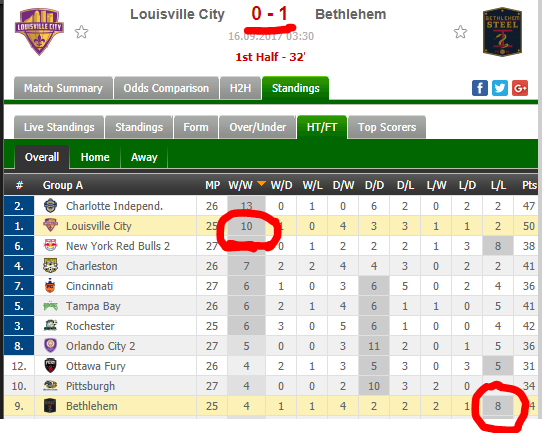Click the Charlotte Independence team badge
This screenshot has width=542, height=433.
point(50,206)
